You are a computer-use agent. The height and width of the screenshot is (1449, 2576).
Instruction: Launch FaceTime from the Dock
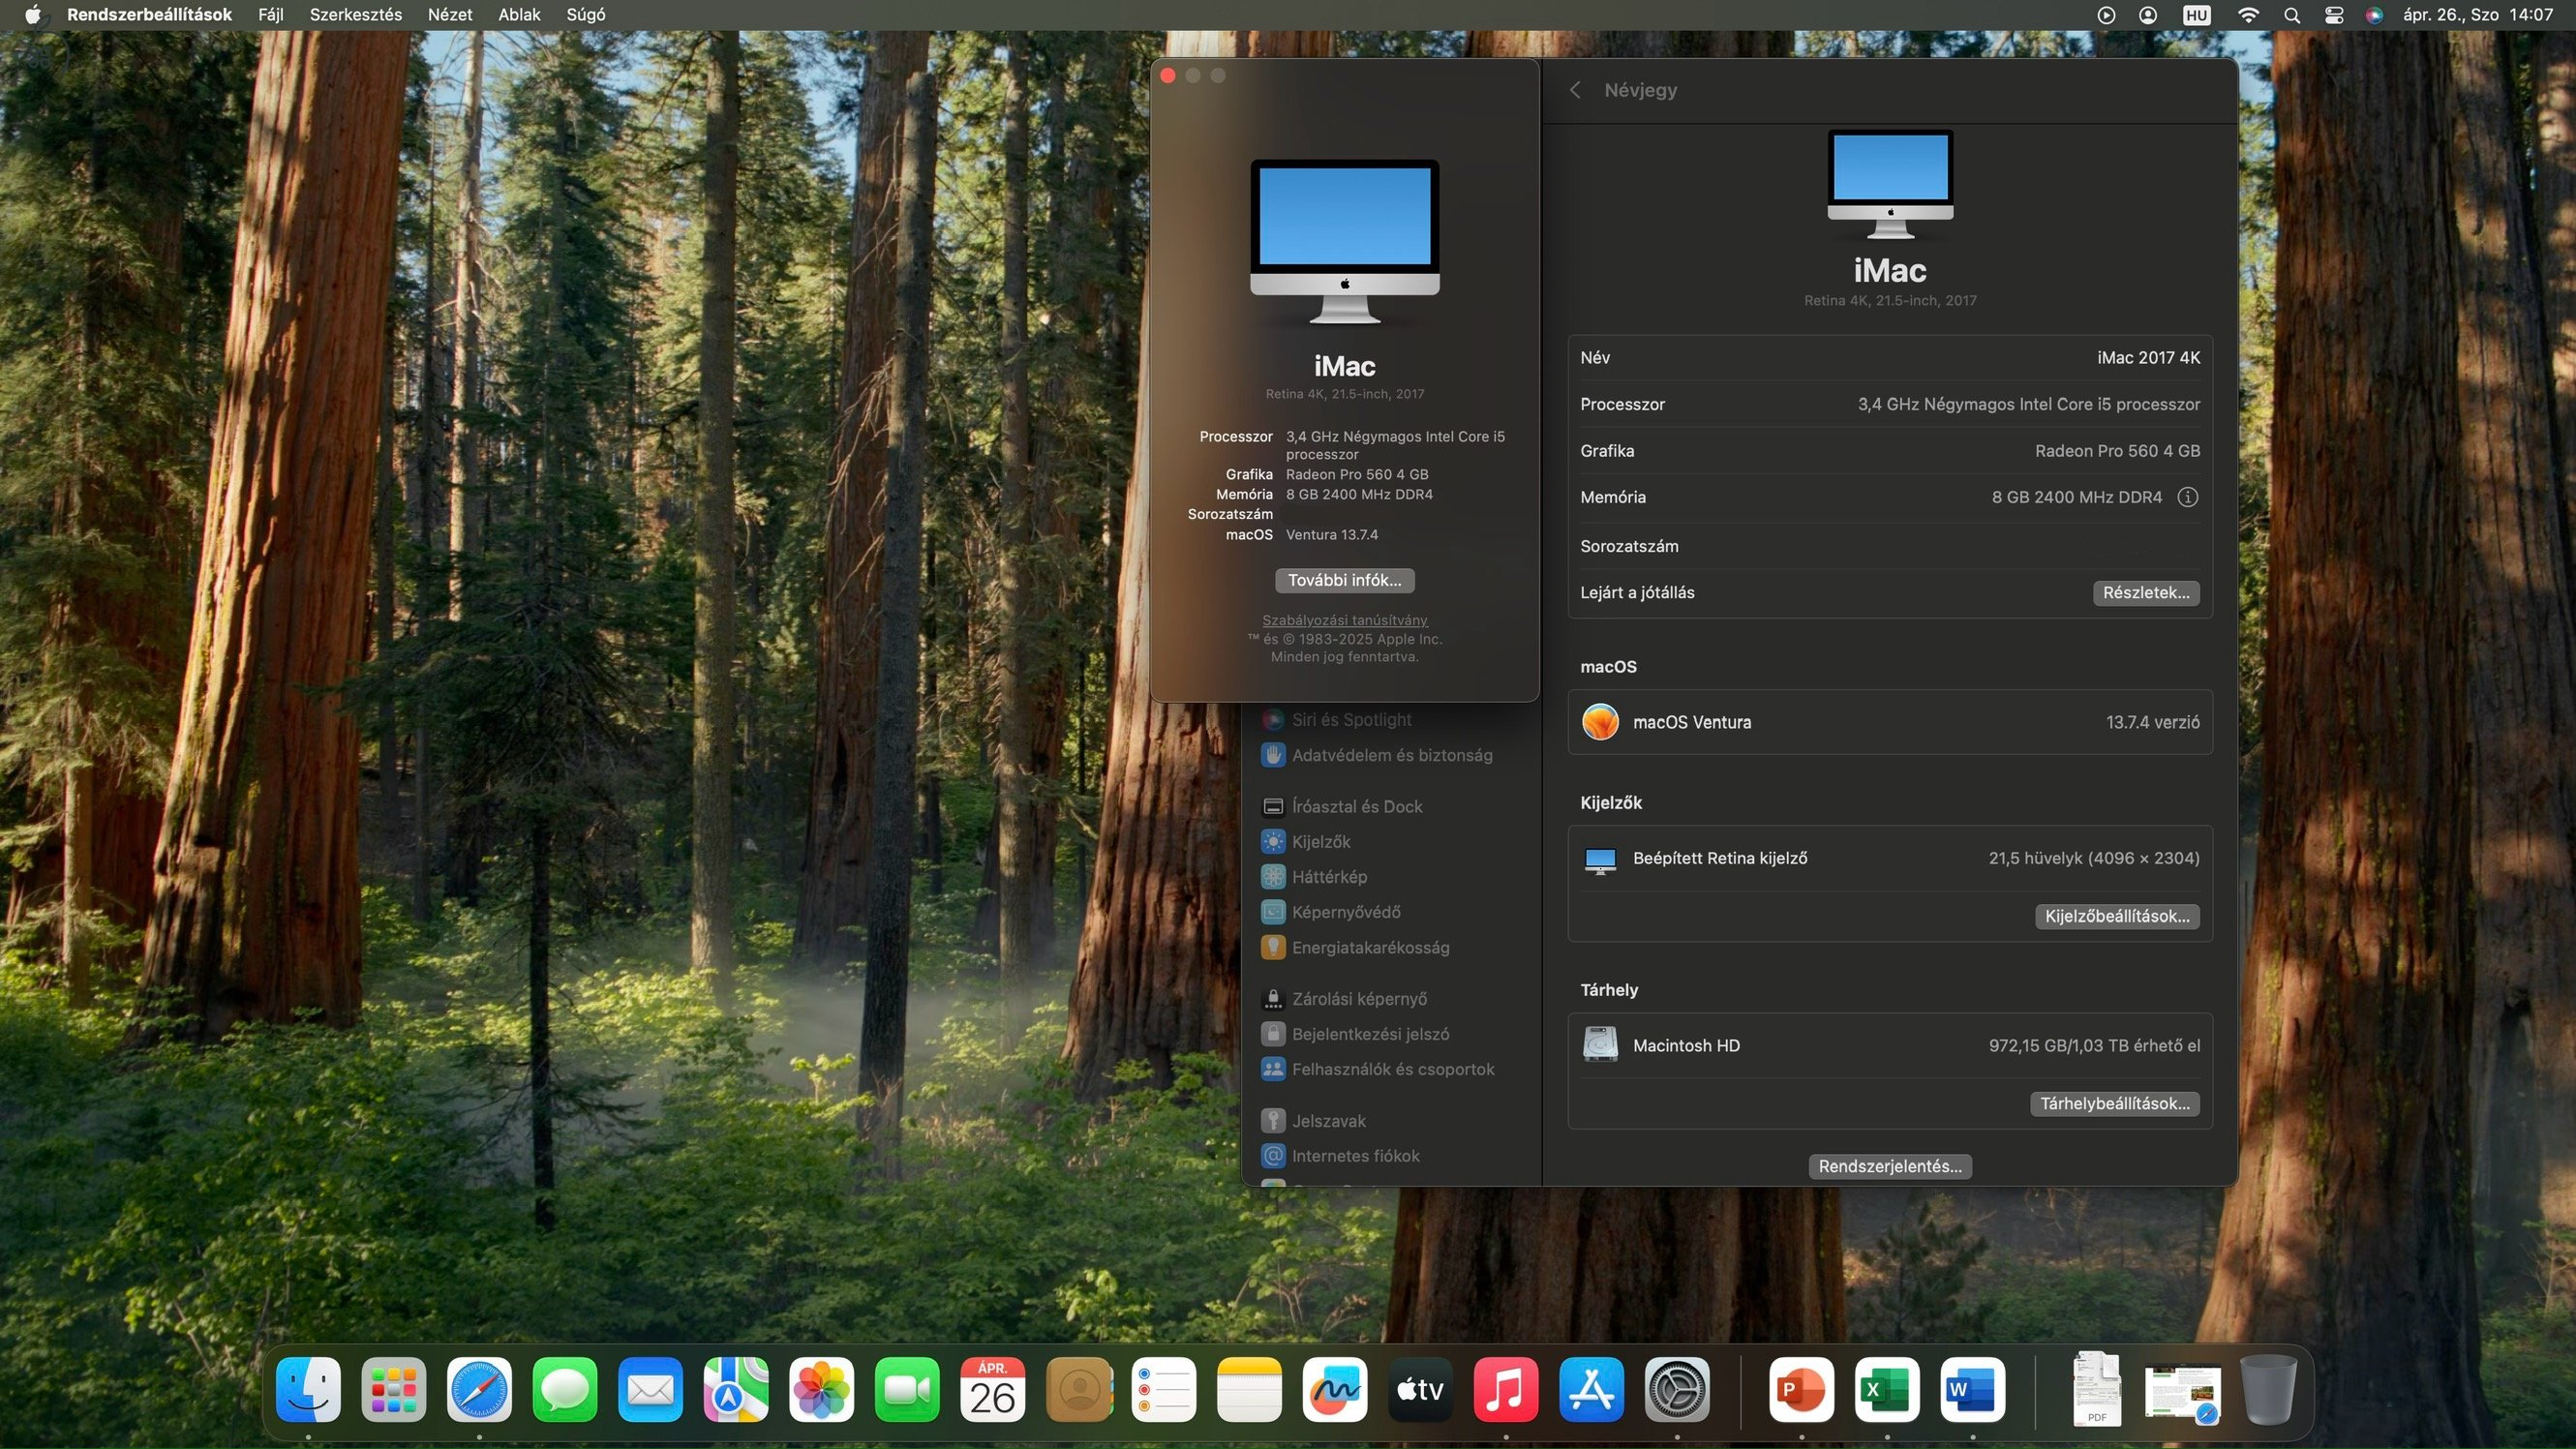[907, 1390]
